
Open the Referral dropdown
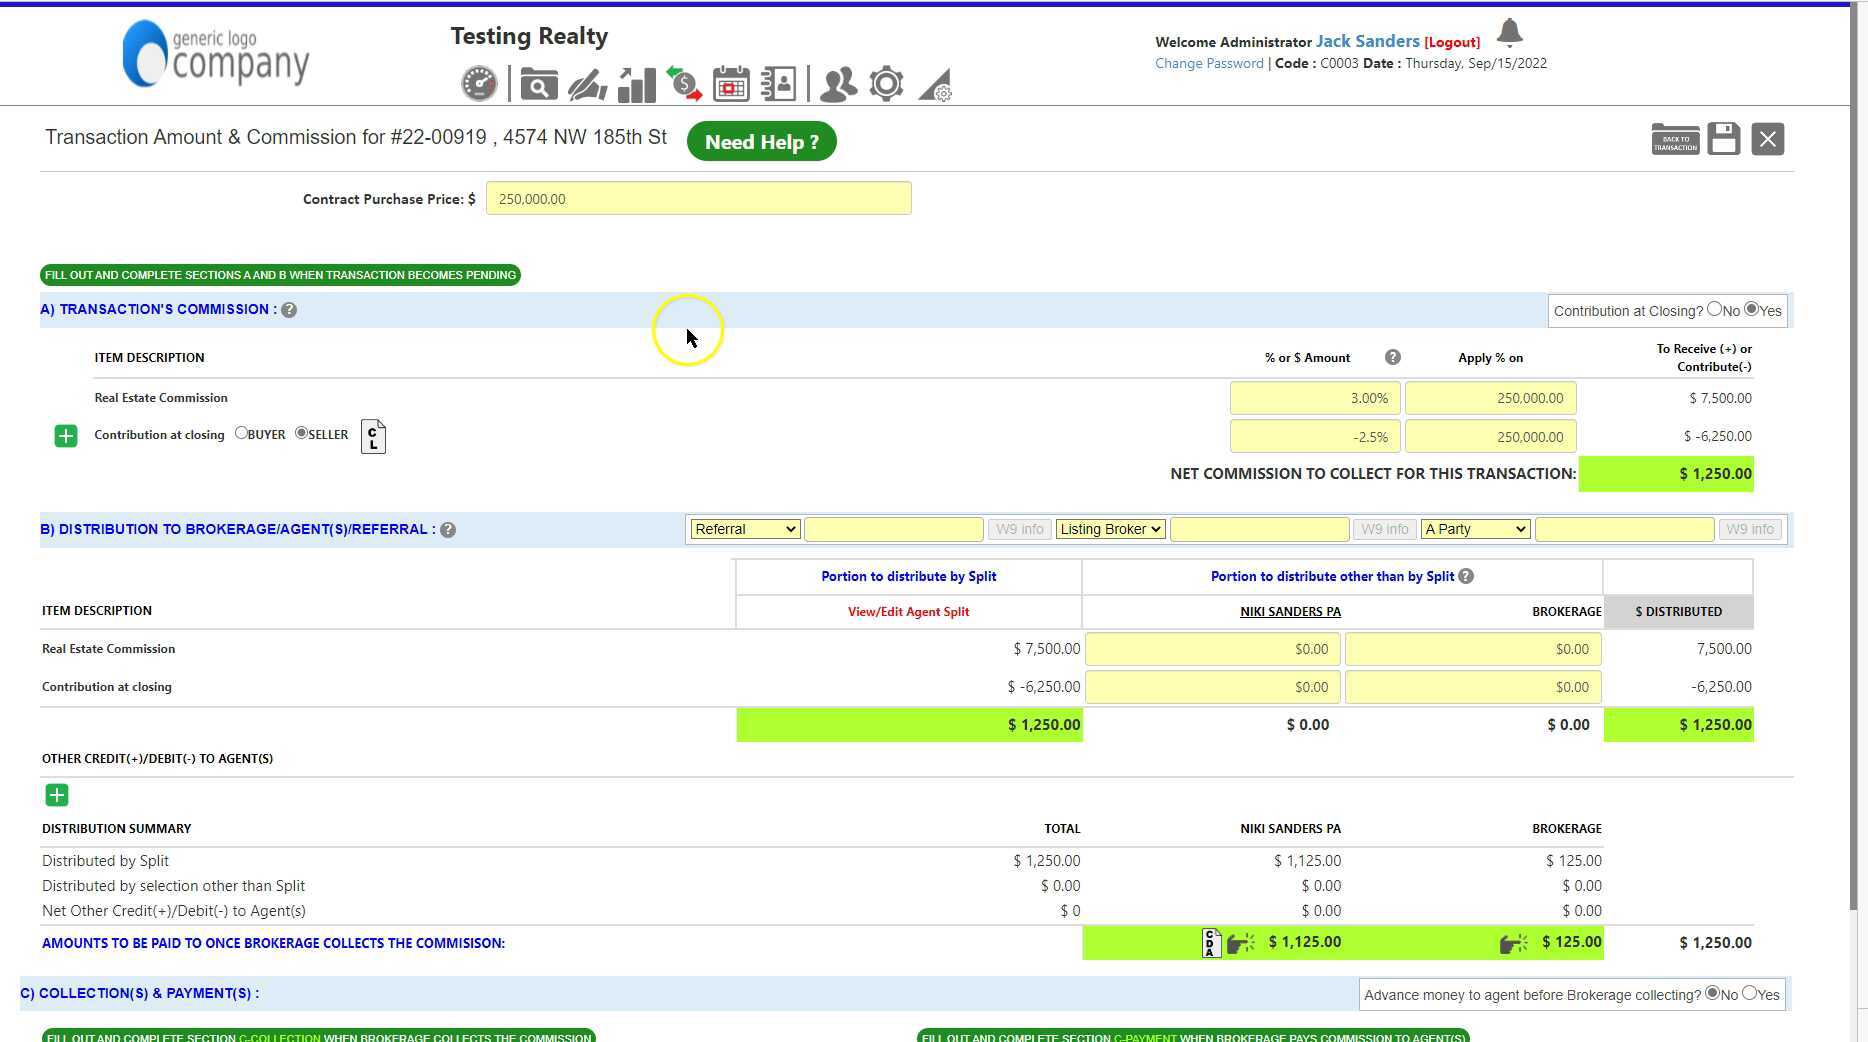744,529
